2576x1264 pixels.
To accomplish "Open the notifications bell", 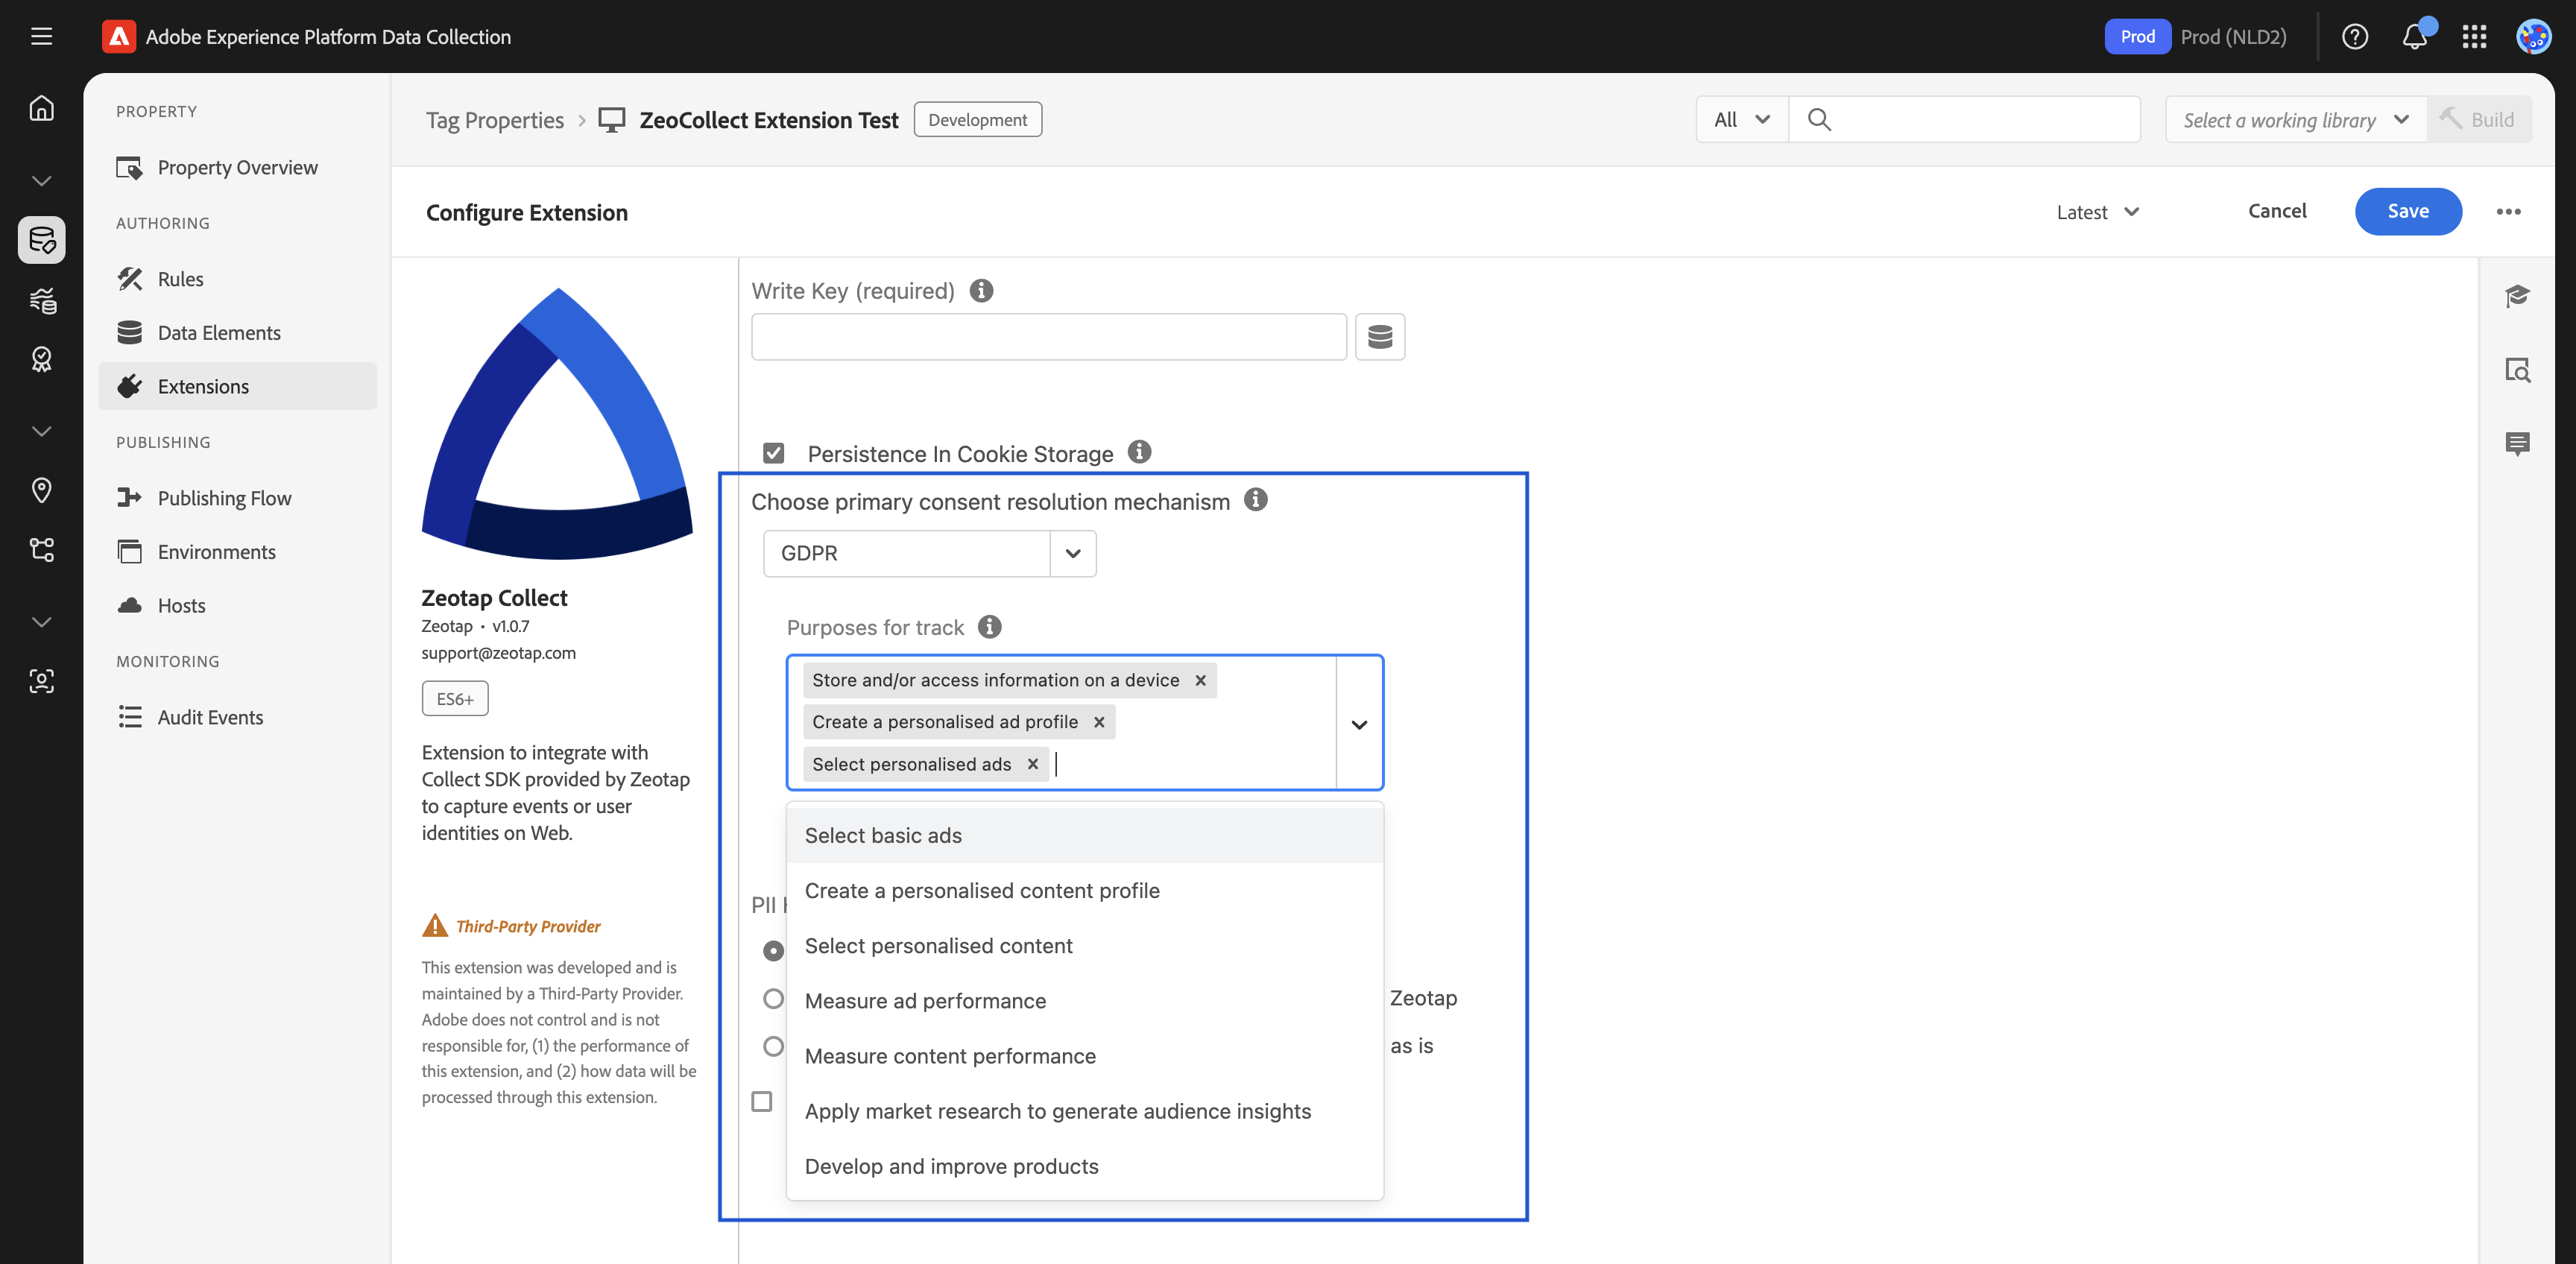I will [2414, 37].
